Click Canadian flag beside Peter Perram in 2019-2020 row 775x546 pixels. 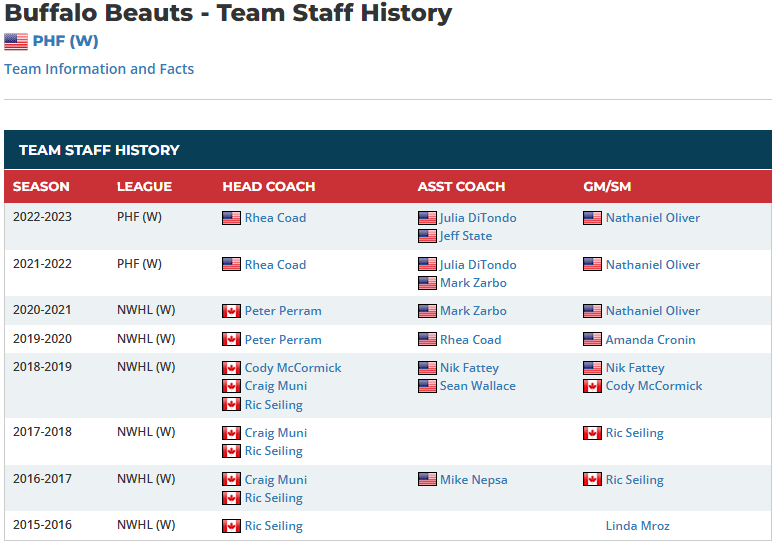coord(231,339)
